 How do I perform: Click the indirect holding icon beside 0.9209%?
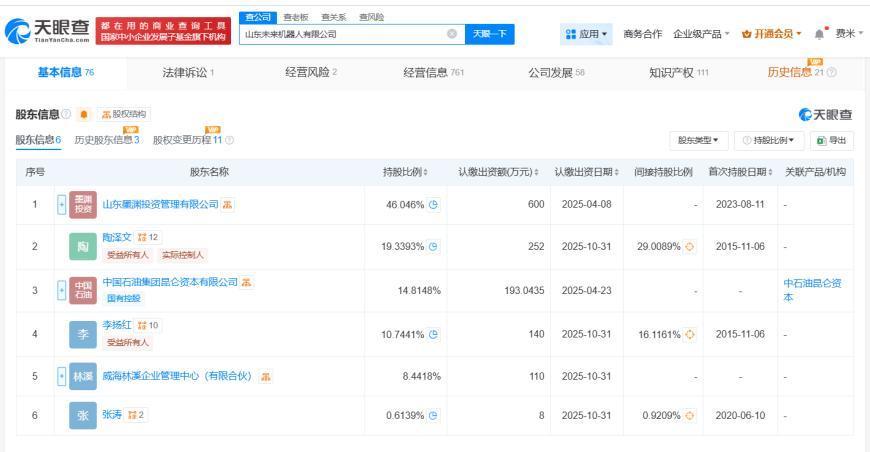[x=689, y=415]
